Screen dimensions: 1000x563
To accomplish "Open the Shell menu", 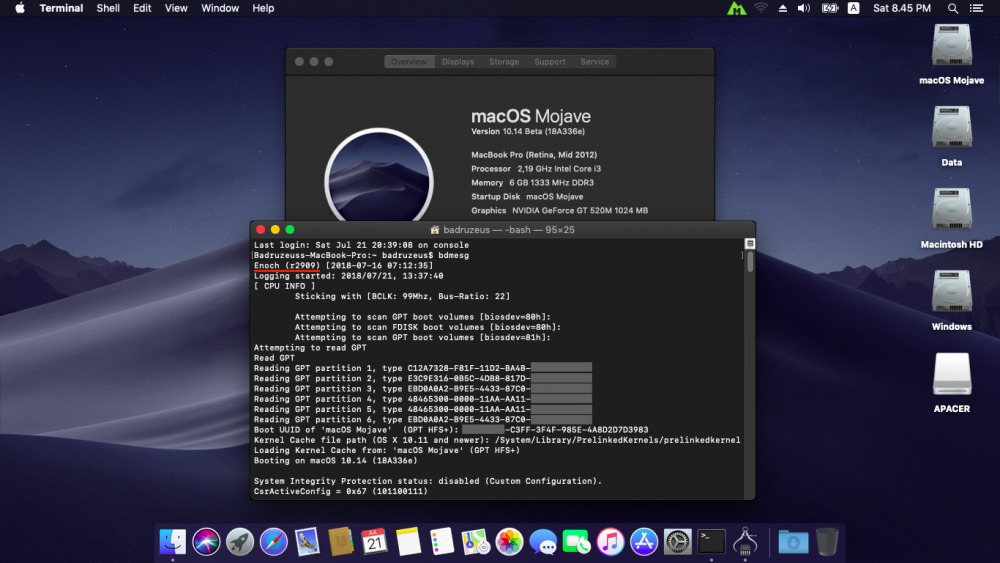I will (x=108, y=8).
